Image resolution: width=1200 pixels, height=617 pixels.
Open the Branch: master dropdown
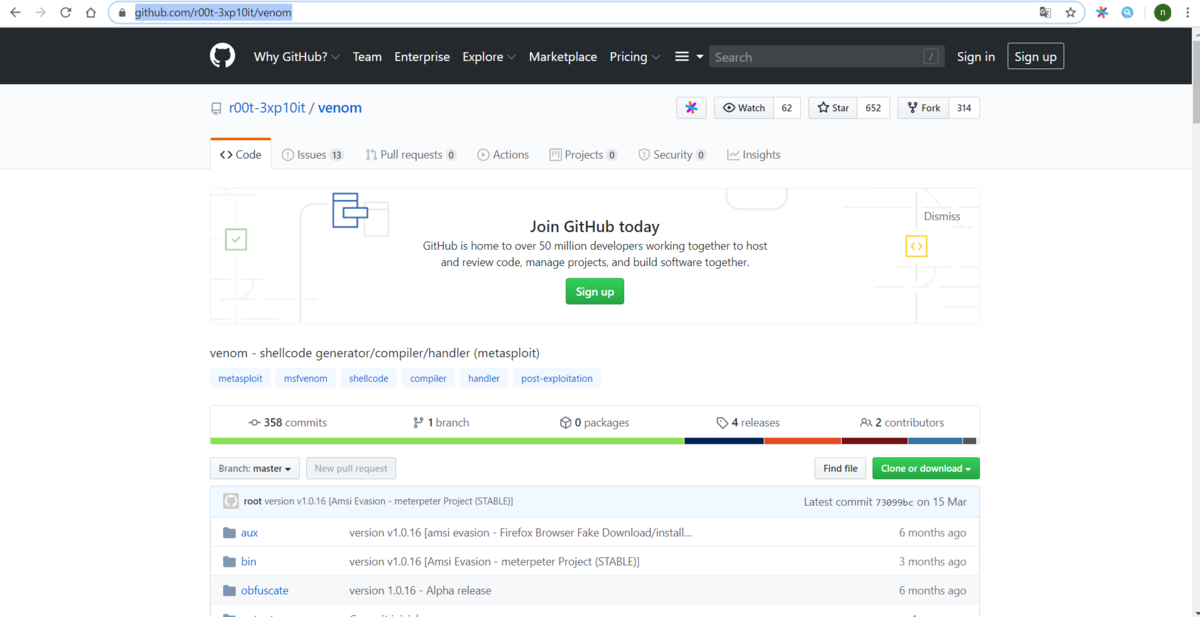pyautogui.click(x=255, y=468)
